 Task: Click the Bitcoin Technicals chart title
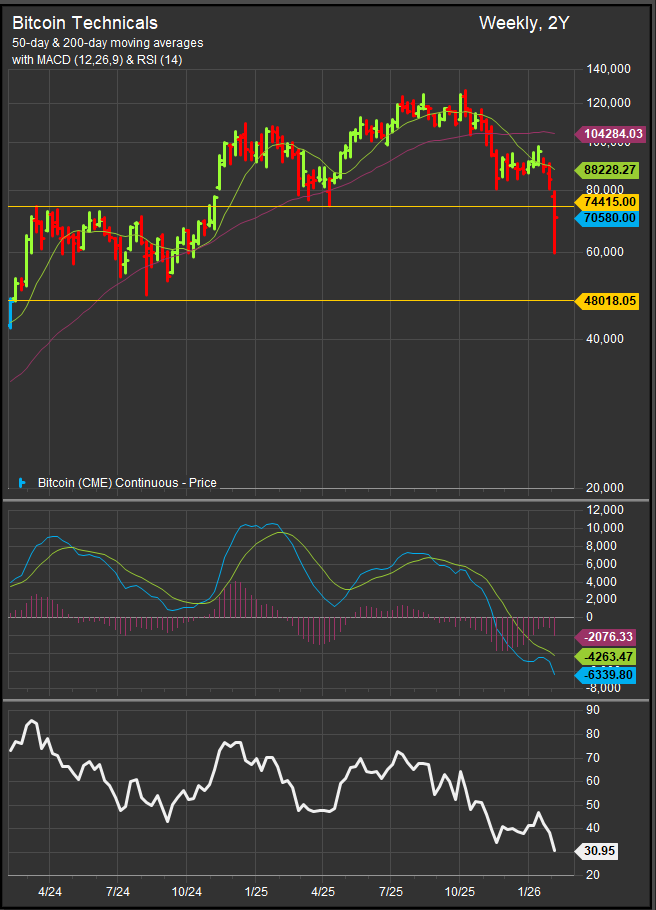coord(85,23)
